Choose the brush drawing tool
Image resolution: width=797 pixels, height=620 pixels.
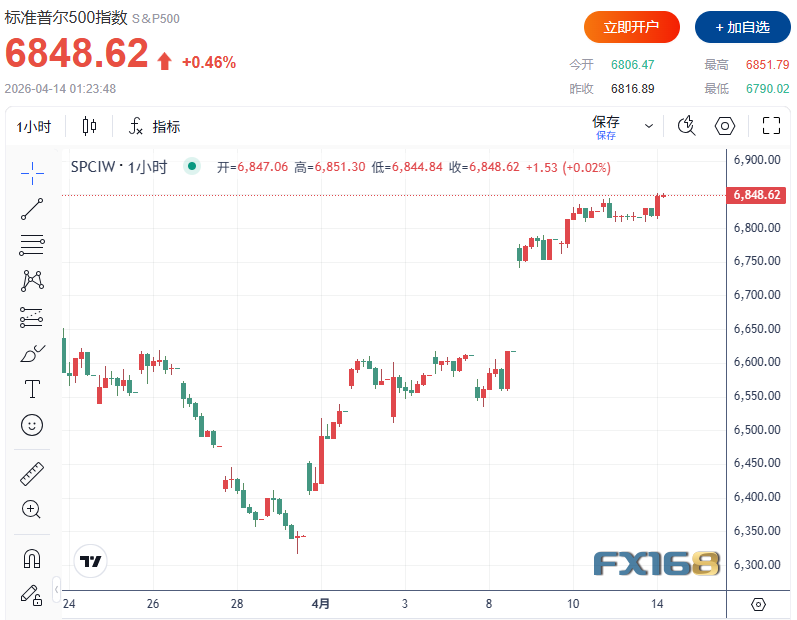[x=32, y=353]
